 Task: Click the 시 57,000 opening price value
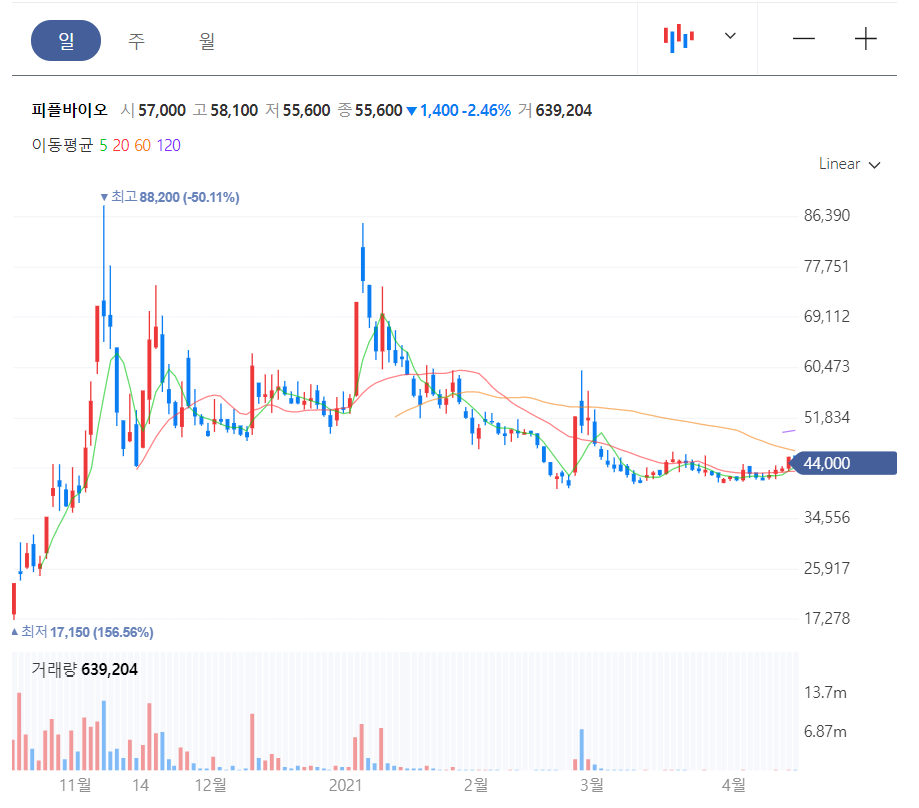pyautogui.click(x=154, y=110)
